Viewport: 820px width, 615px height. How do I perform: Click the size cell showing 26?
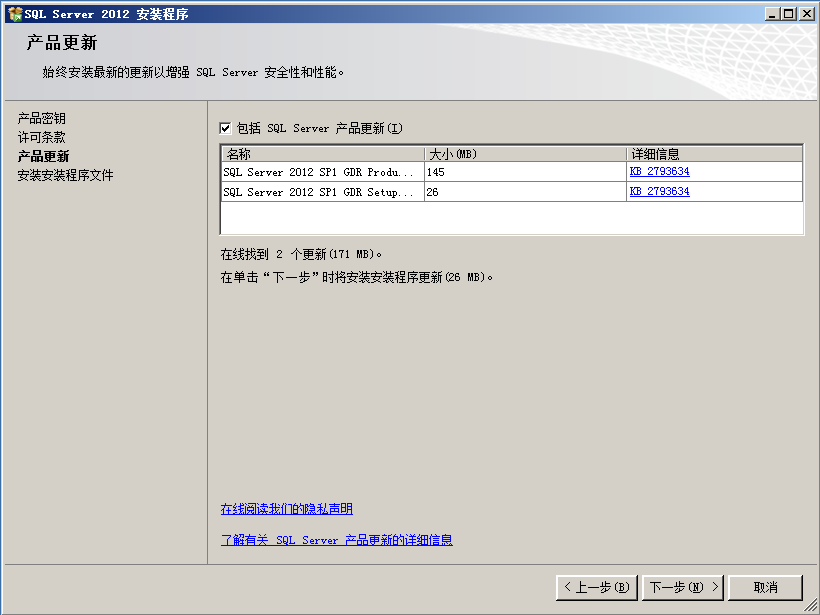pos(525,191)
